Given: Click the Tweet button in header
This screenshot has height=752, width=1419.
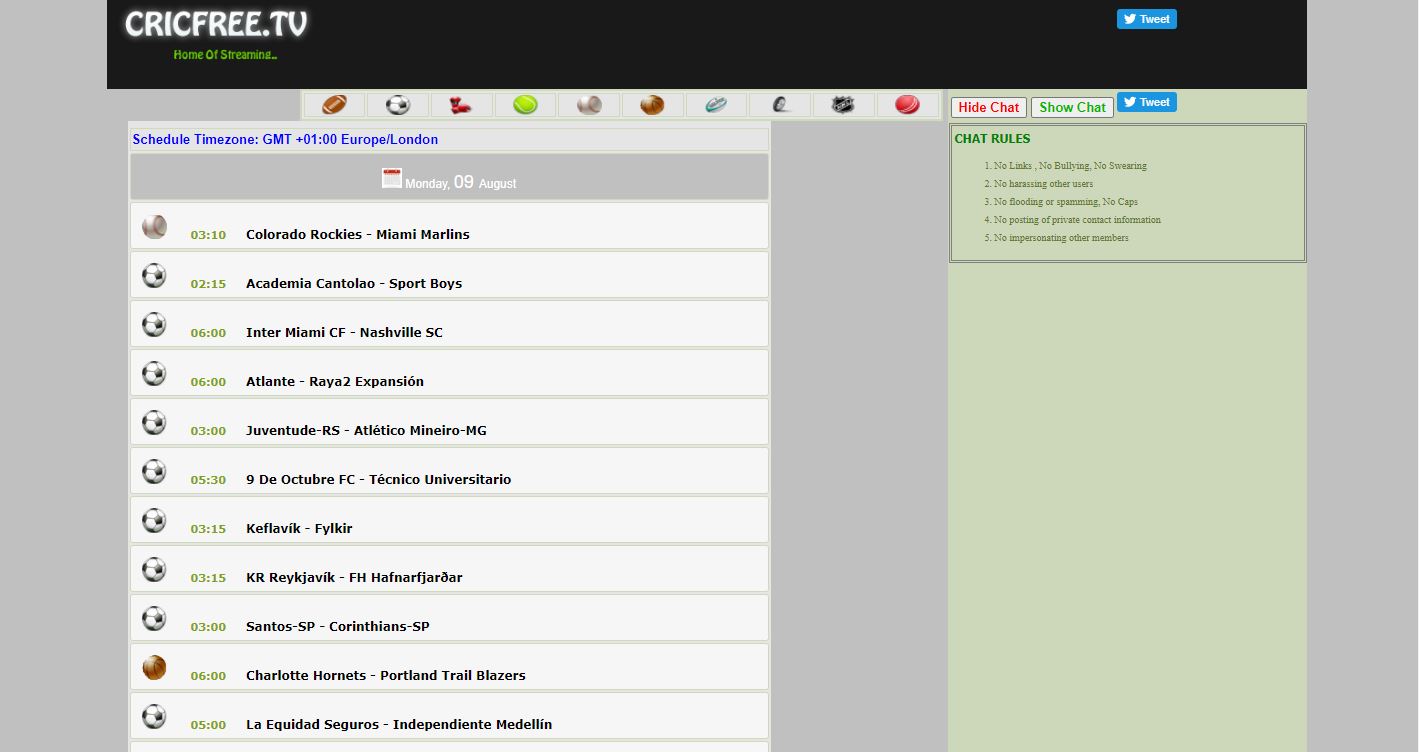Looking at the screenshot, I should [1147, 19].
